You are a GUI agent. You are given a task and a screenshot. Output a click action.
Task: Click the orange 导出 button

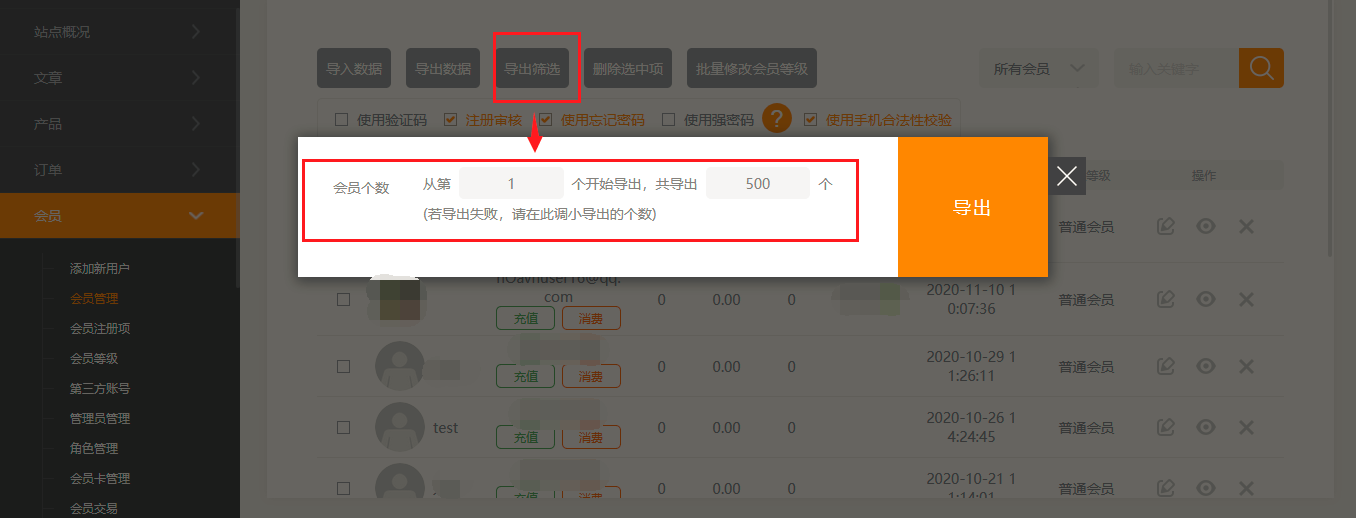coord(972,207)
